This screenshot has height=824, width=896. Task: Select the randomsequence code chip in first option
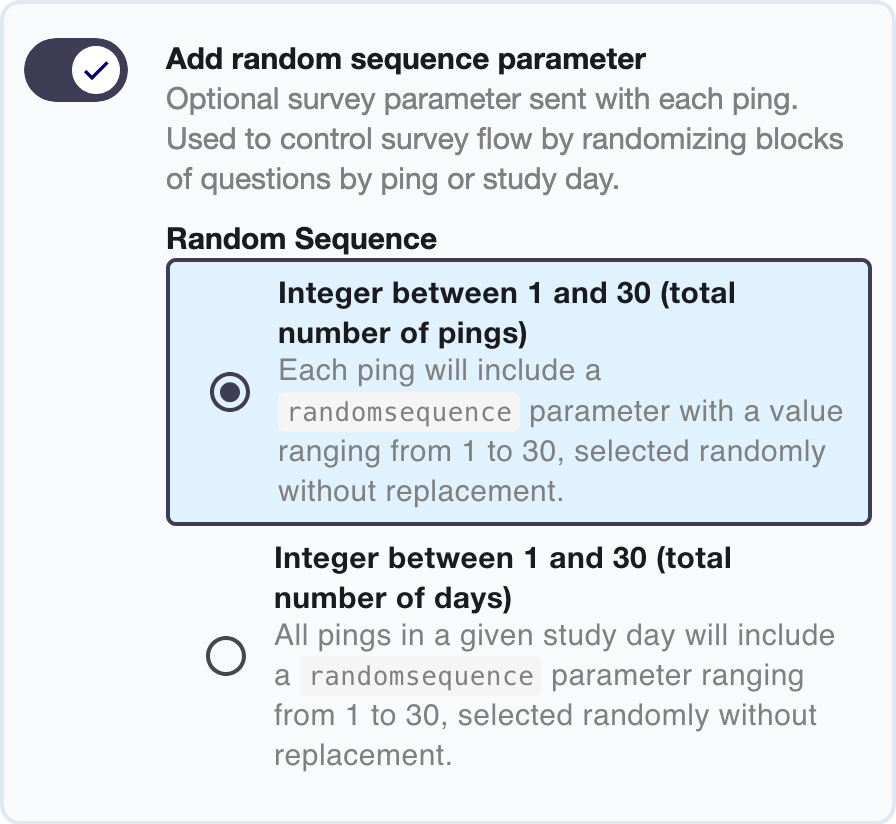click(399, 412)
